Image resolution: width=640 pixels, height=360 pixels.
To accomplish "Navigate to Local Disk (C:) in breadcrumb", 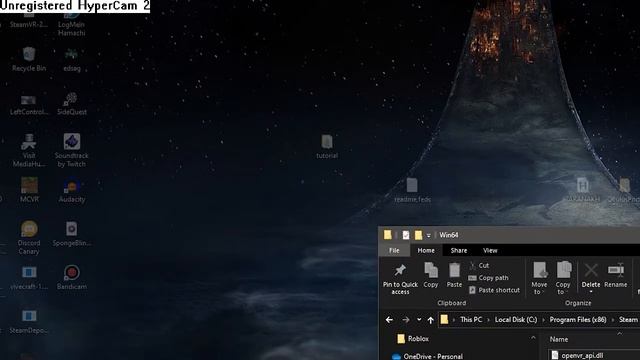I will pos(516,320).
